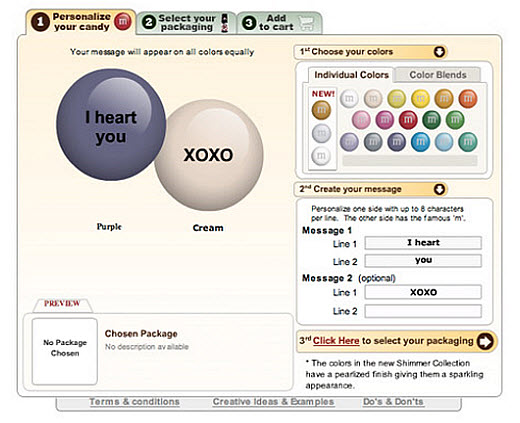Collapse the Choose your colors section arrow
Image resolution: width=520 pixels, height=423 pixels.
coord(439,52)
